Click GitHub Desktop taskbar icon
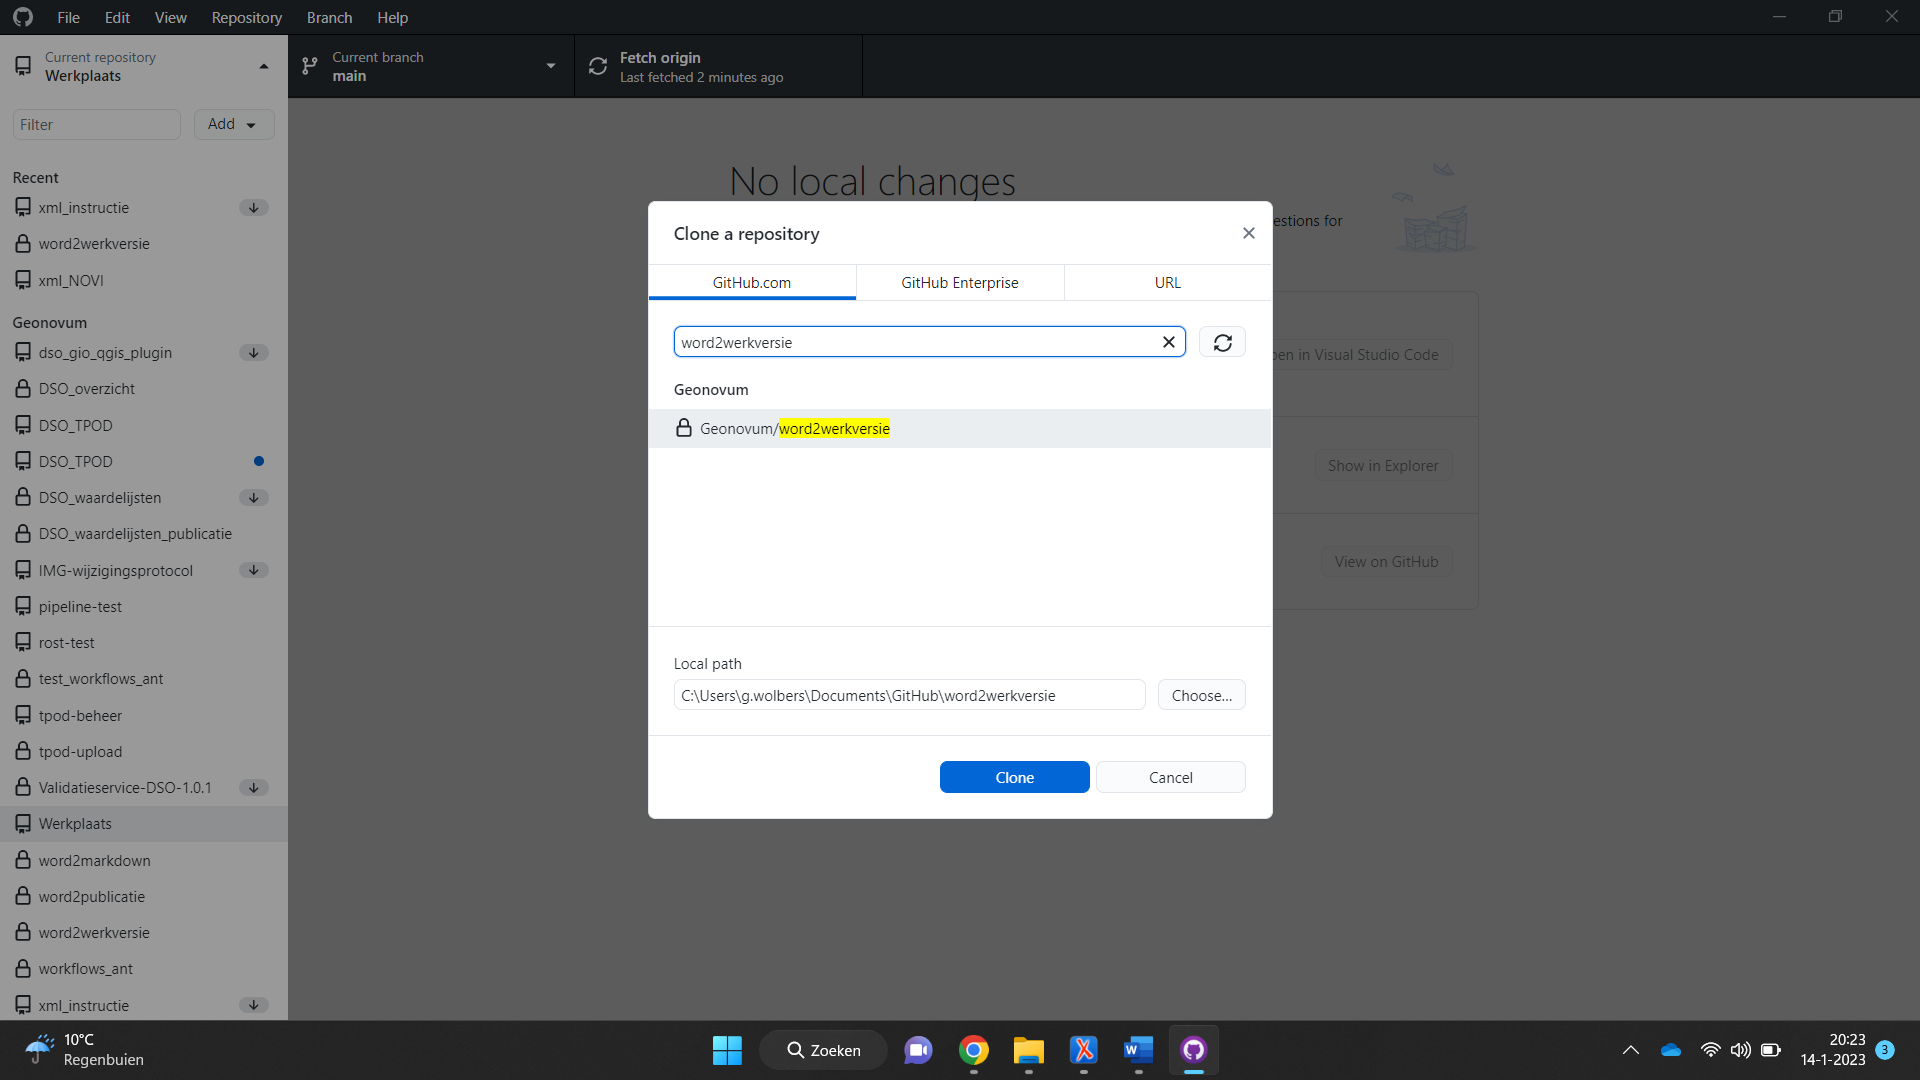 [1194, 1050]
